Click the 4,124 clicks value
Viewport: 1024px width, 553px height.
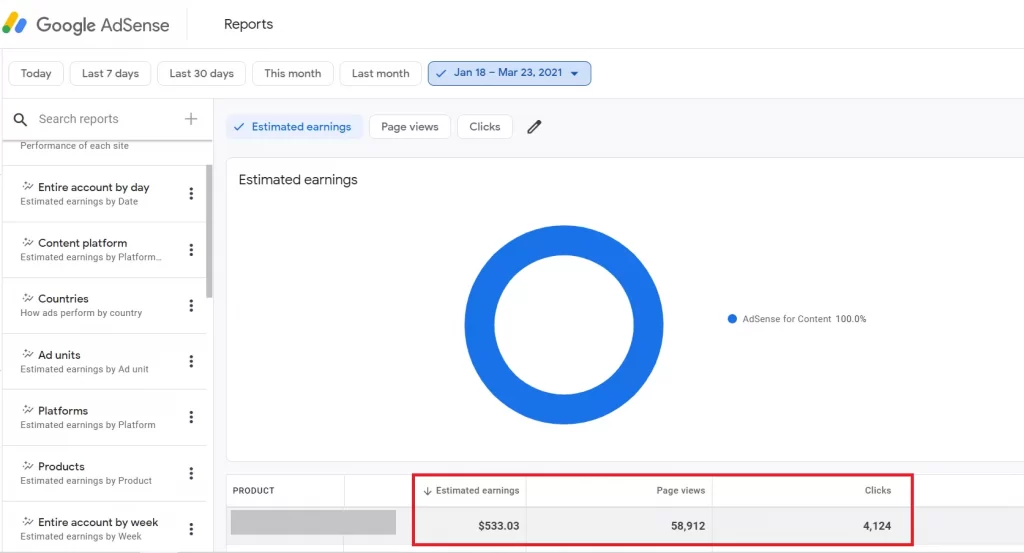click(x=876, y=526)
